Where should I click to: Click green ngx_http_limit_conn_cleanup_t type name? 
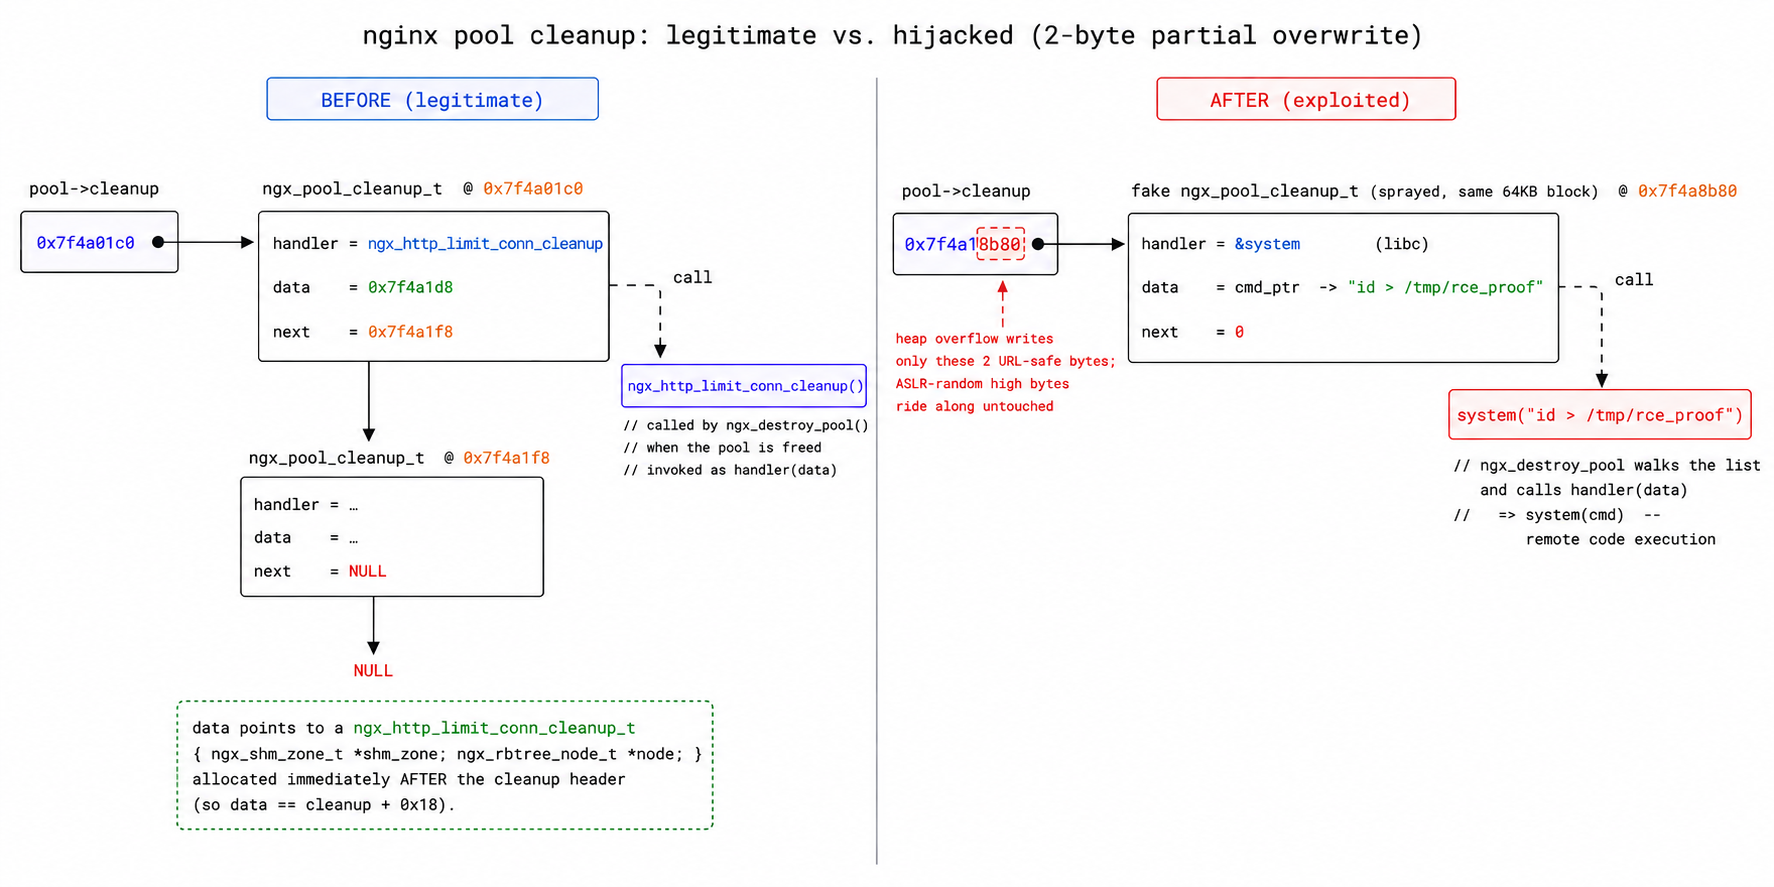pyautogui.click(x=494, y=728)
